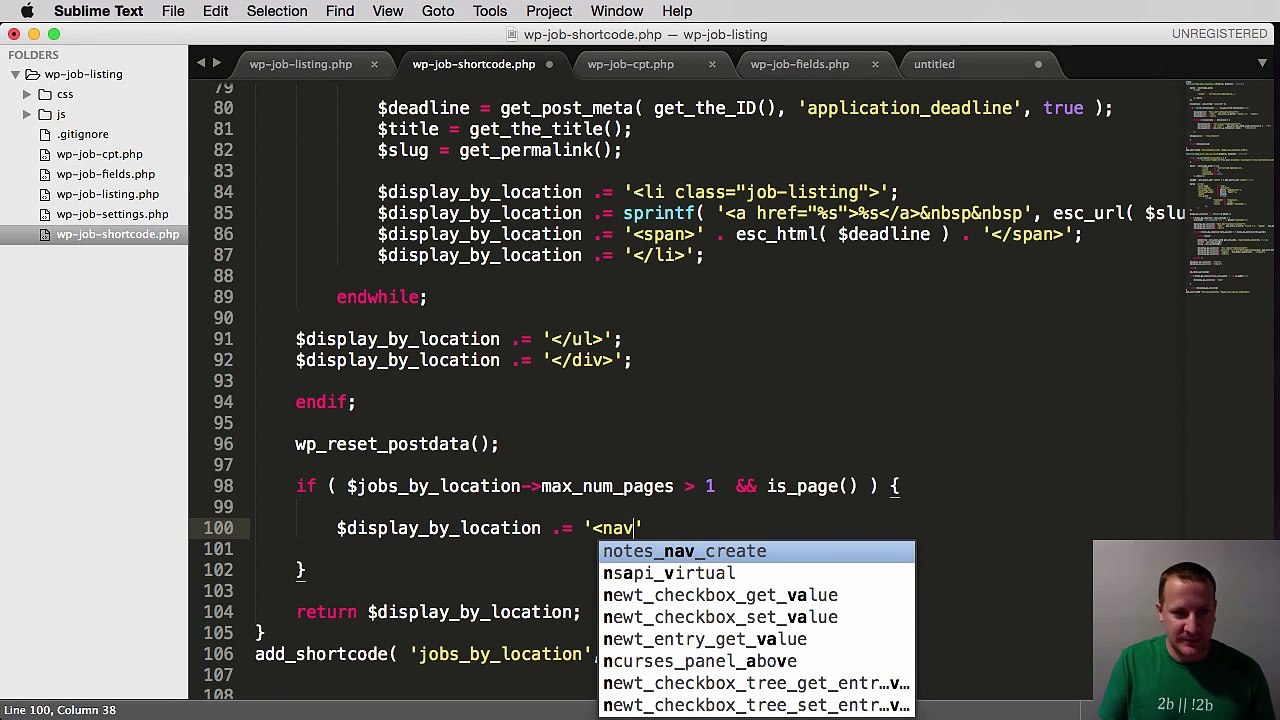Choose newt_checkbox_tree_get_entr… autocomplete suggestion
The height and width of the screenshot is (720, 1280).
757,683
